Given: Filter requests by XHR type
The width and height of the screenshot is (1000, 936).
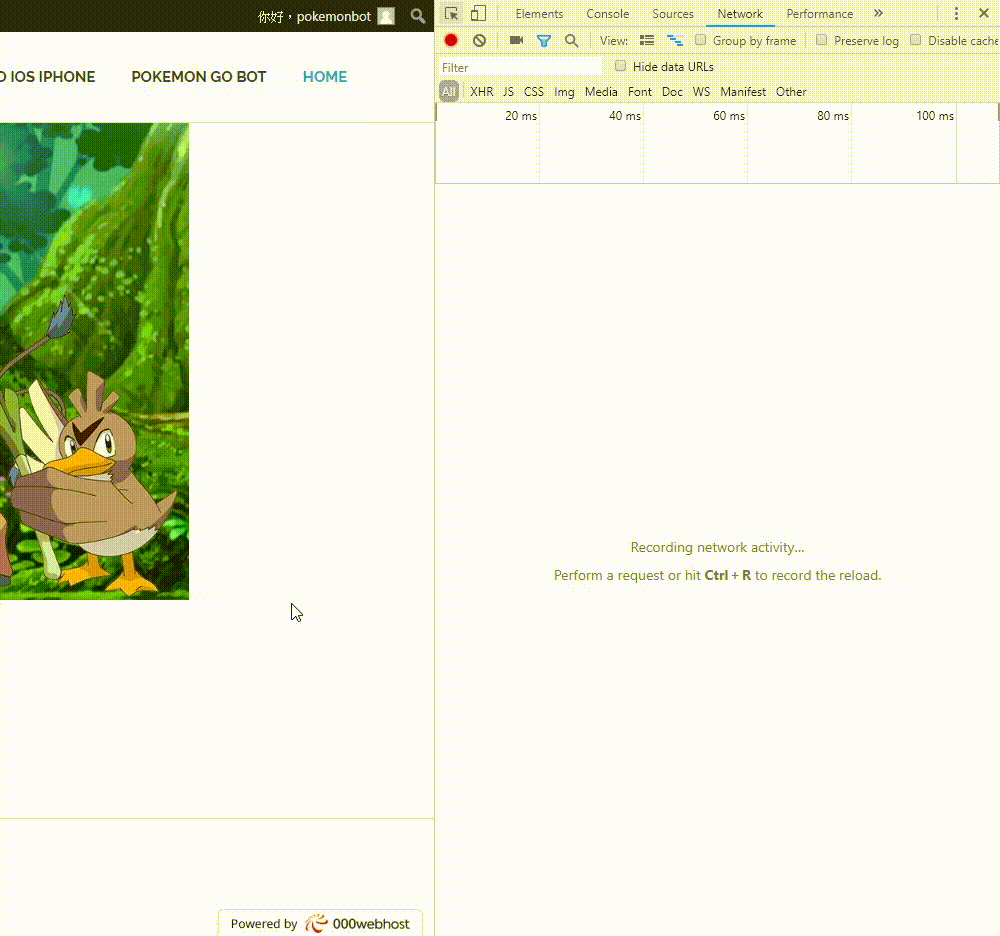Looking at the screenshot, I should click(482, 92).
